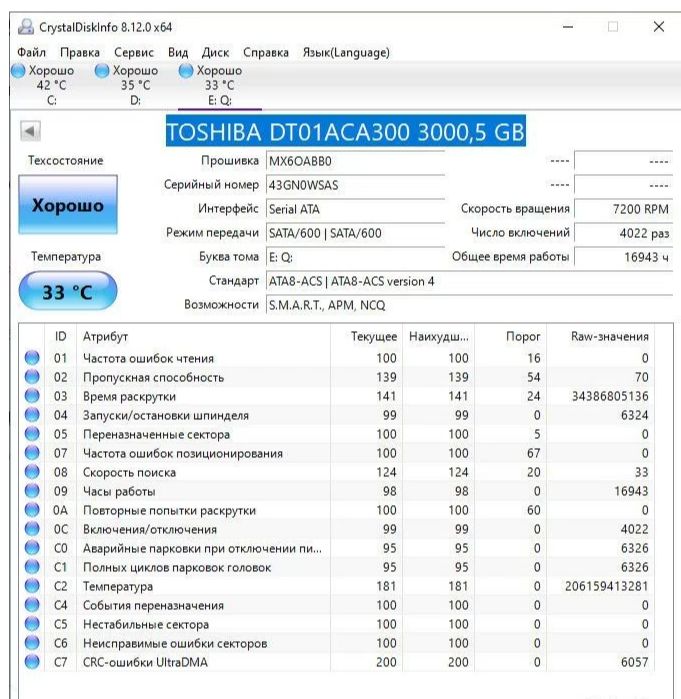Select the CRC-ошибки UltraDMA row
Viewport: 681px width, 699px height.
tap(336, 662)
